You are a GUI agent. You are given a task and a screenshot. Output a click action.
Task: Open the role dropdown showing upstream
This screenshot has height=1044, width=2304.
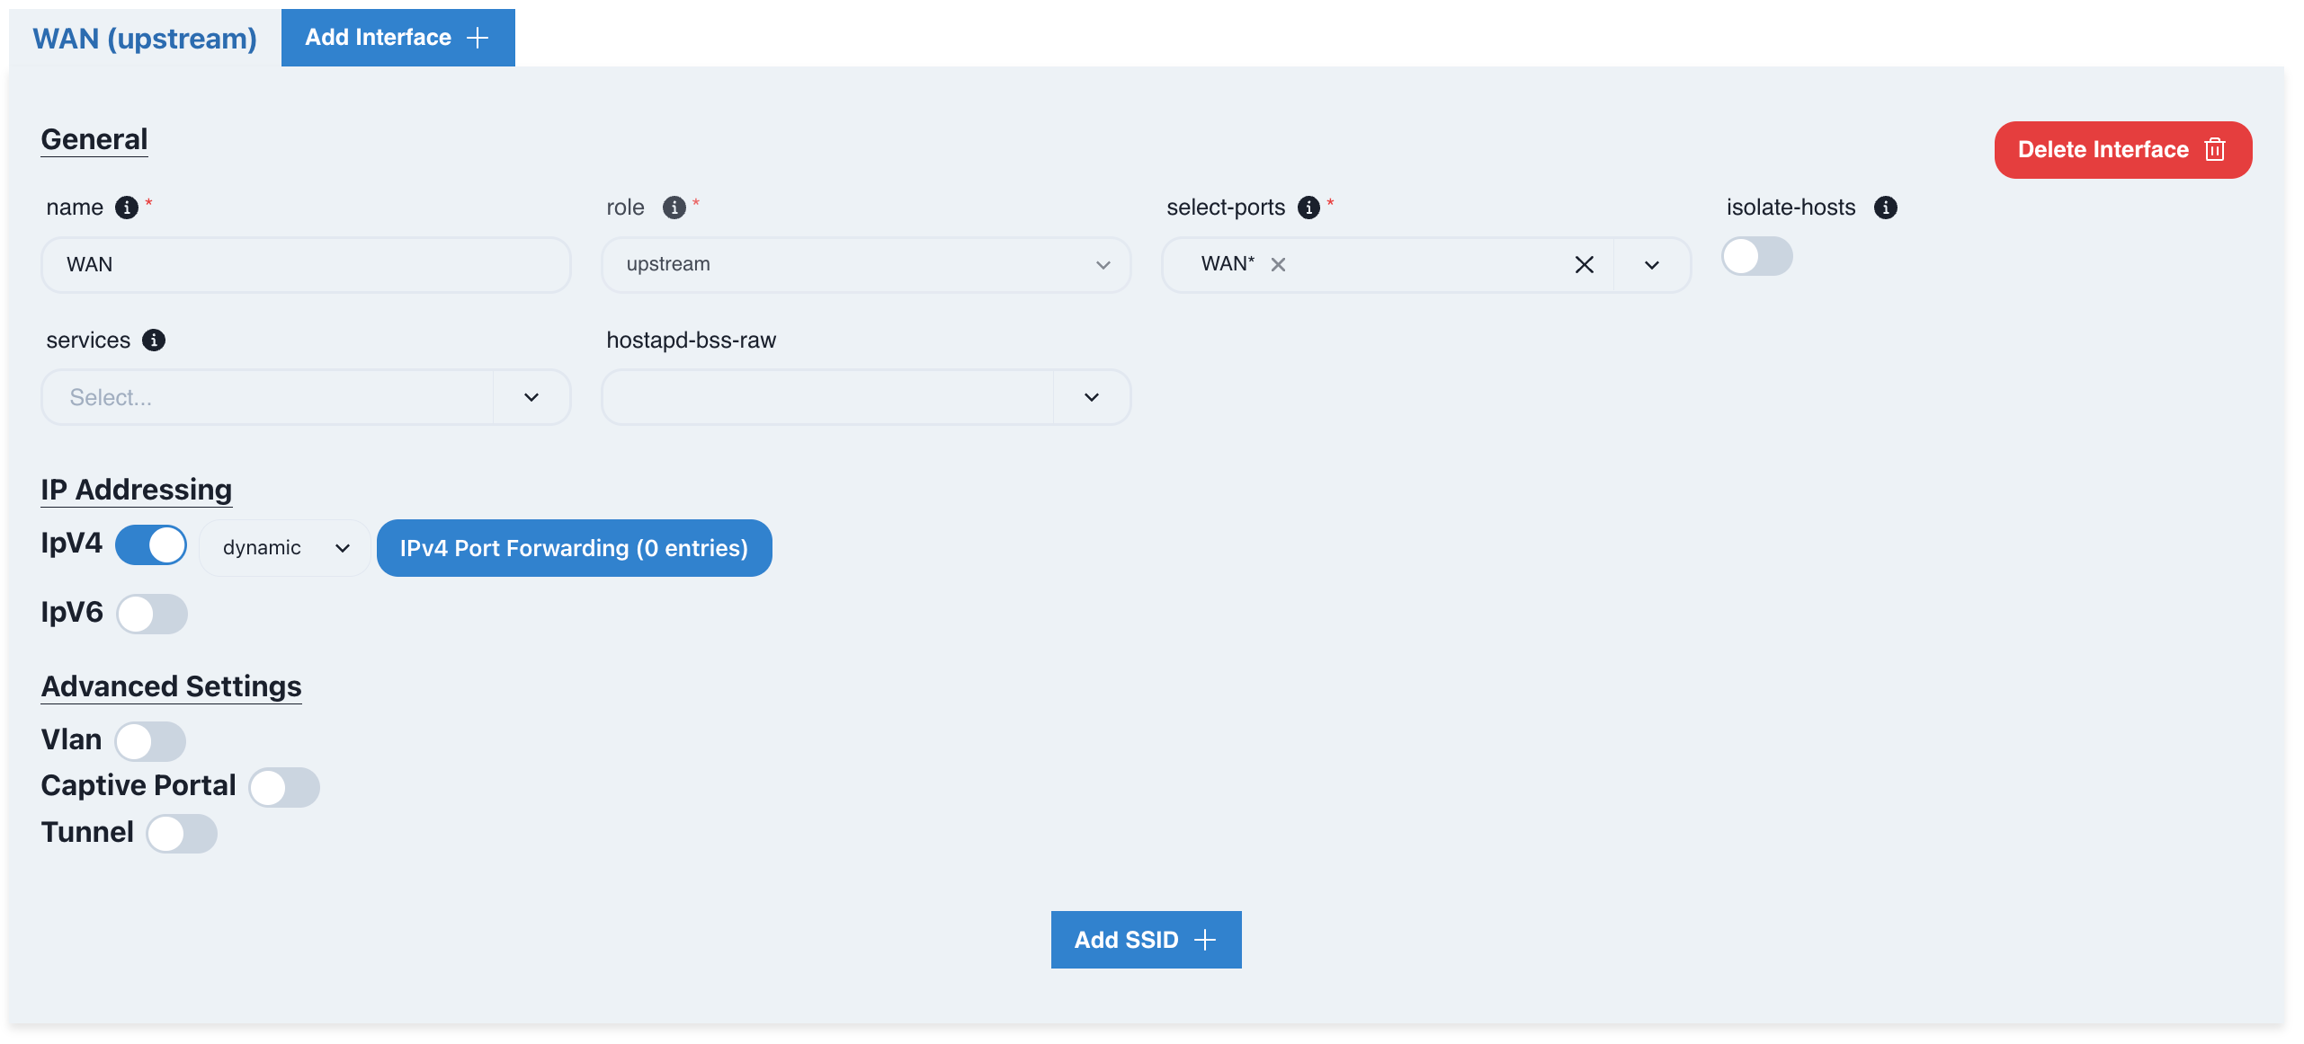tap(865, 265)
